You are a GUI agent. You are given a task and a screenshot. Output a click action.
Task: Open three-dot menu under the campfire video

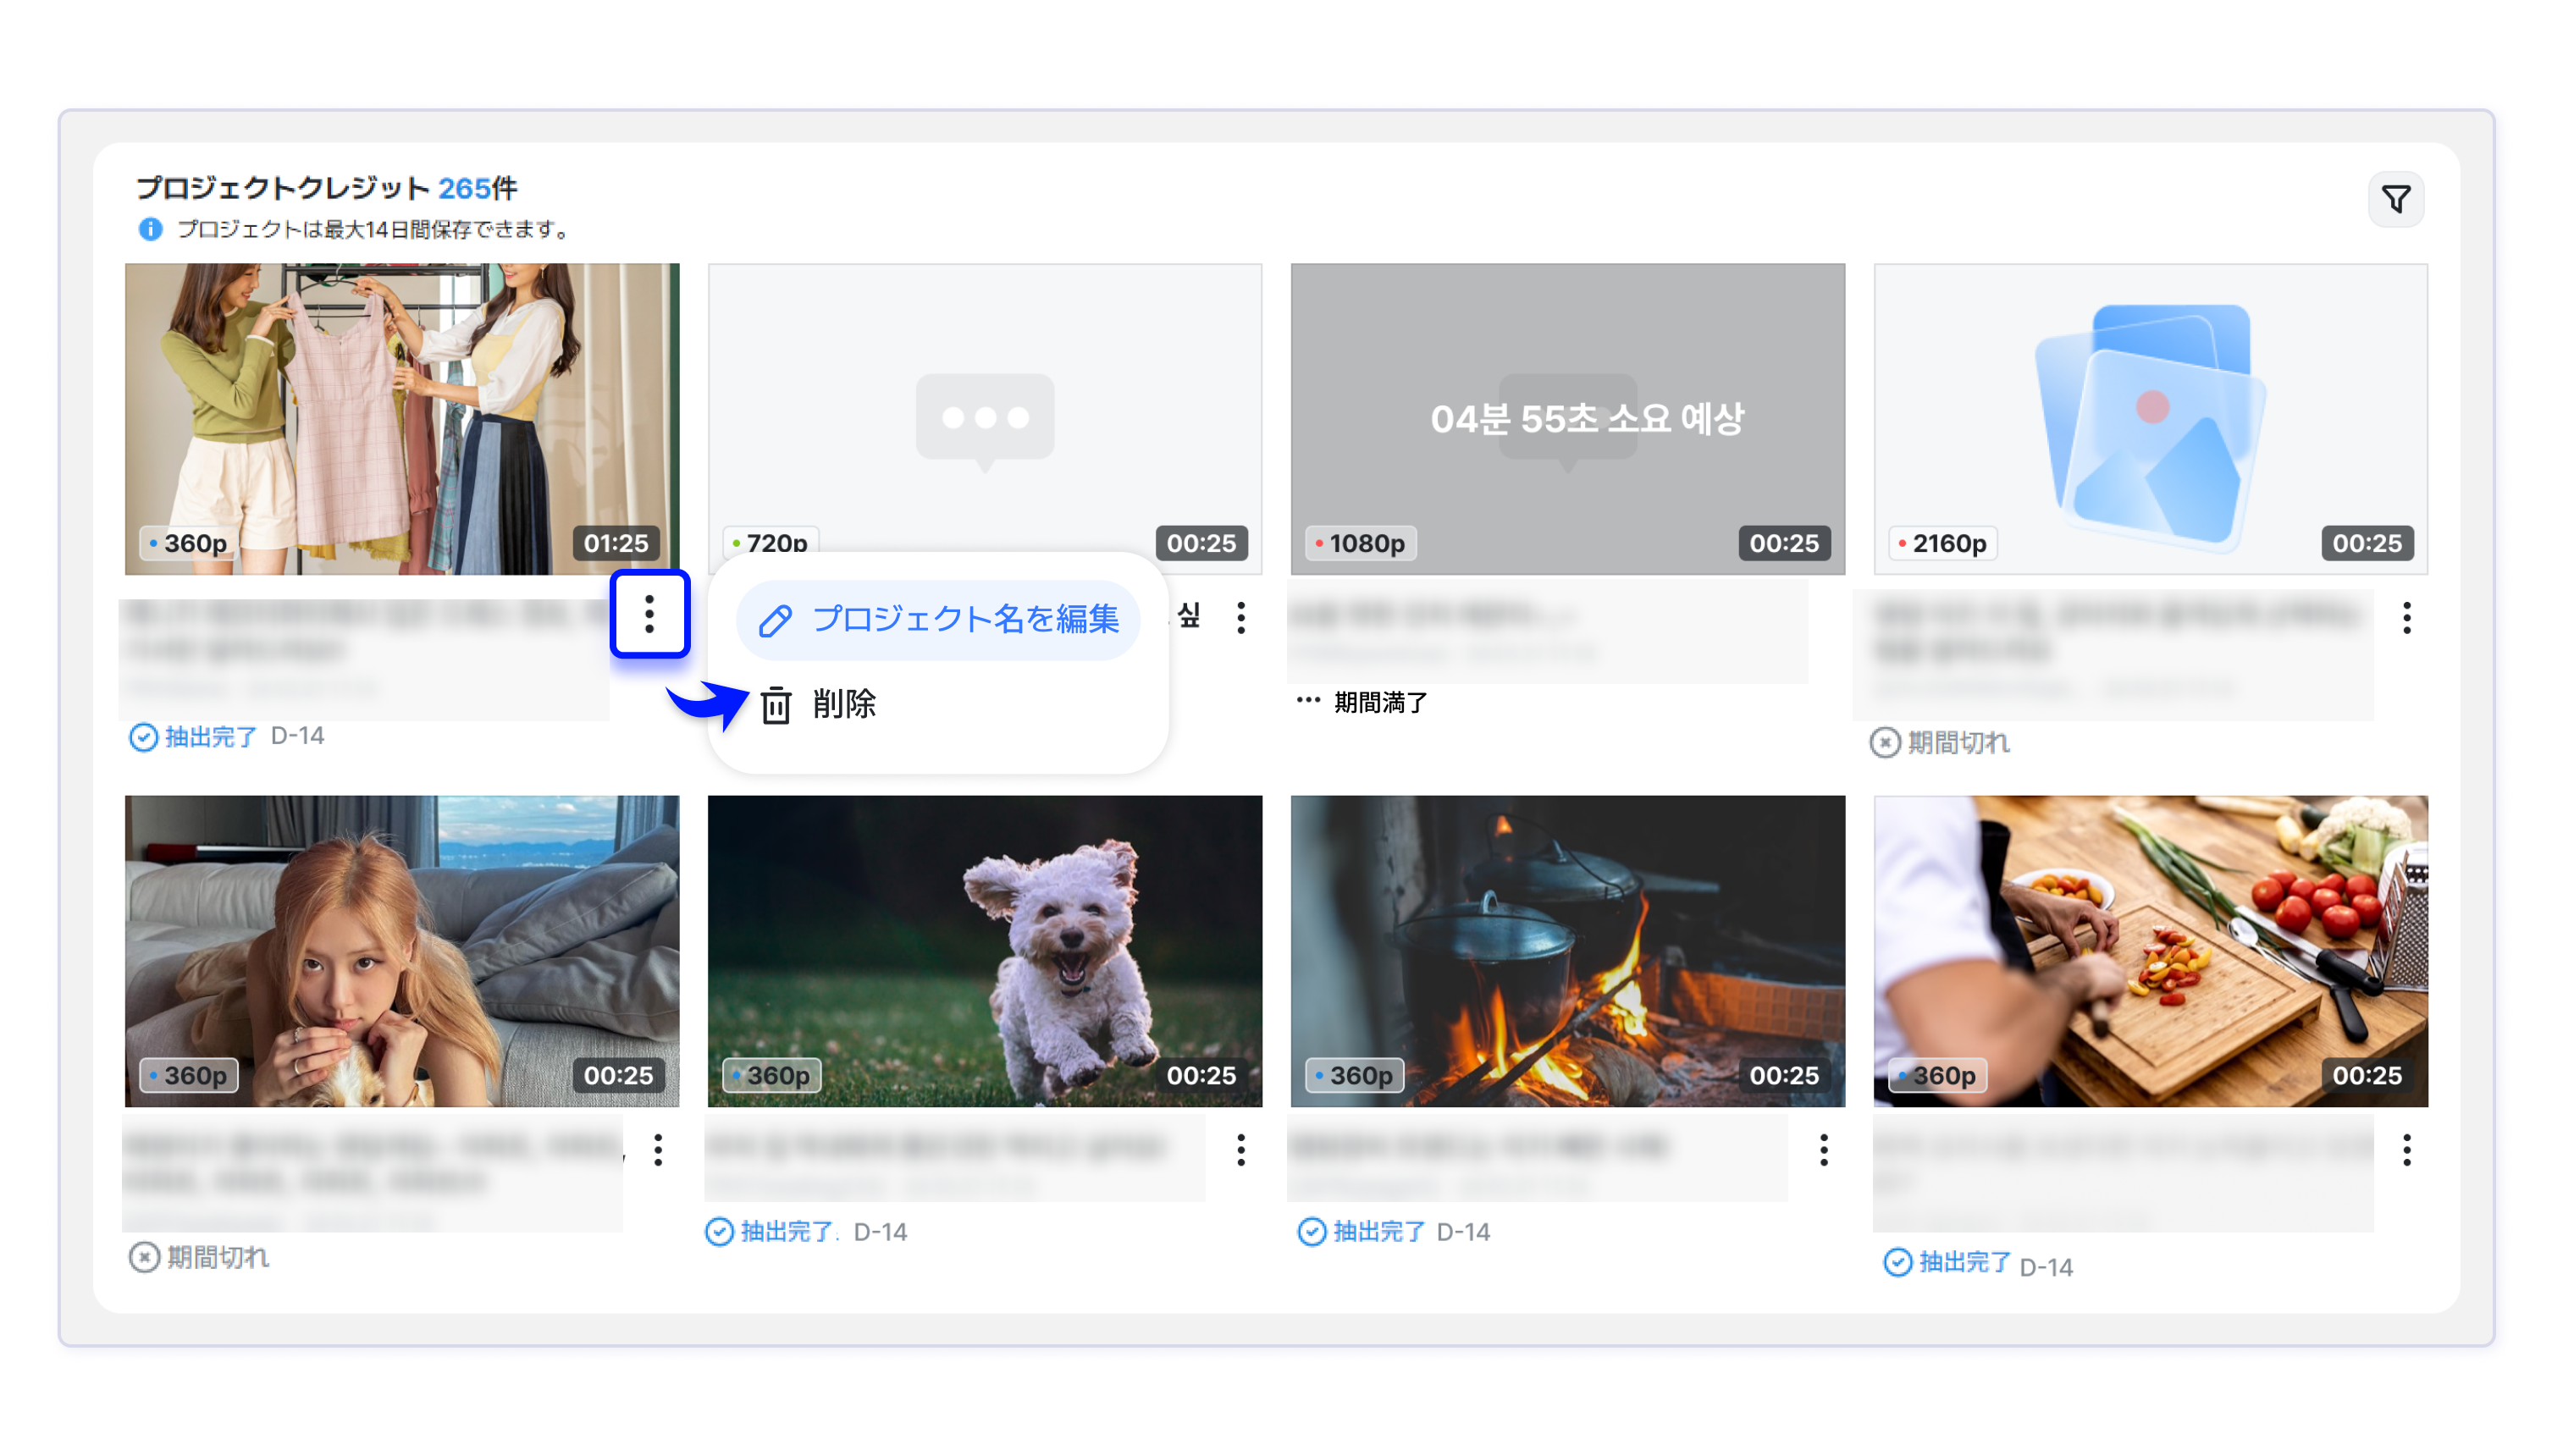coord(1823,1149)
